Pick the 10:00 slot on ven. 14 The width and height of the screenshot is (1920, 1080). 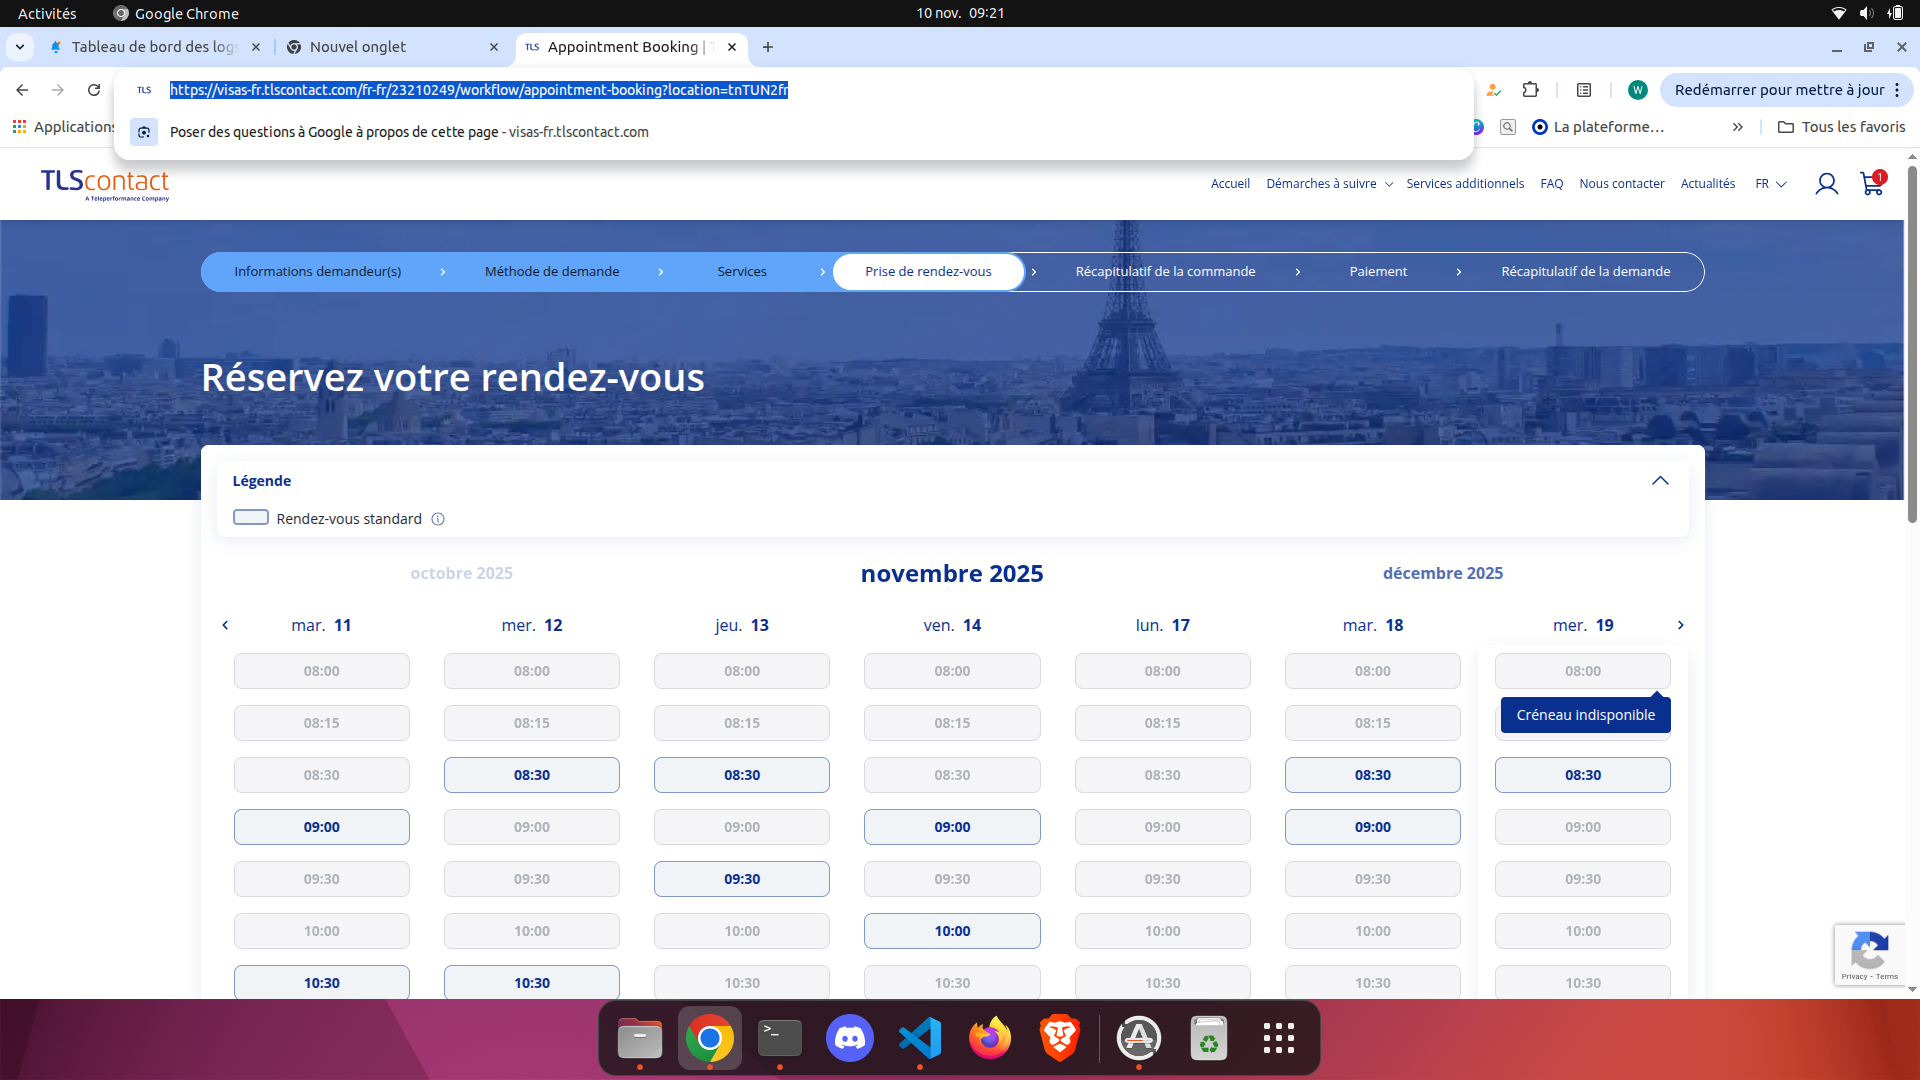pos(952,931)
